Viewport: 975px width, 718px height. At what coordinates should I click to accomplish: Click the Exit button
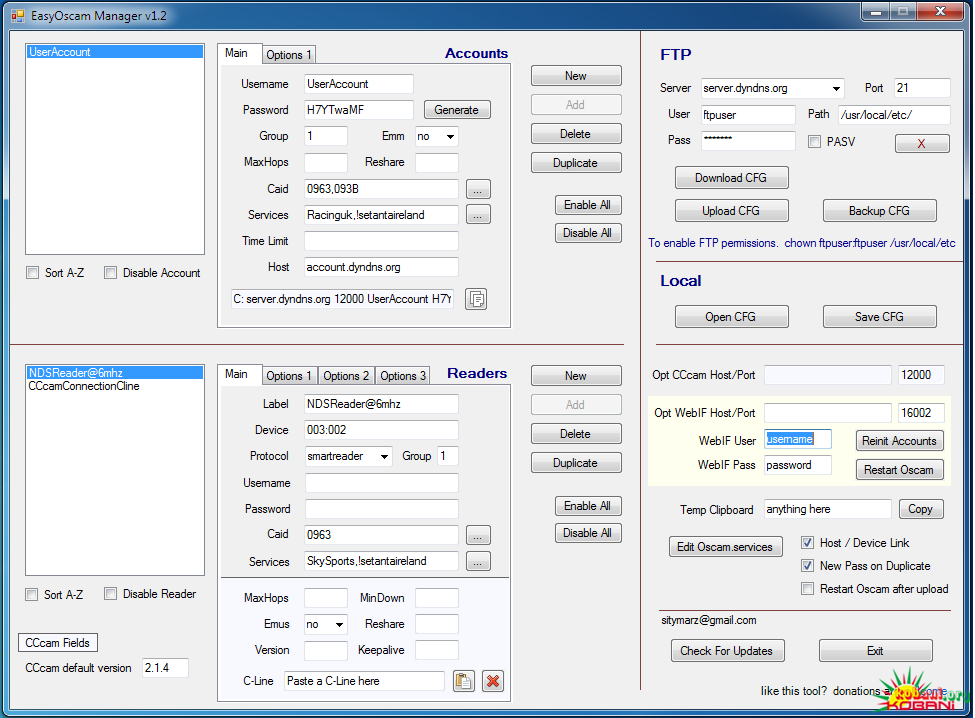click(x=876, y=651)
